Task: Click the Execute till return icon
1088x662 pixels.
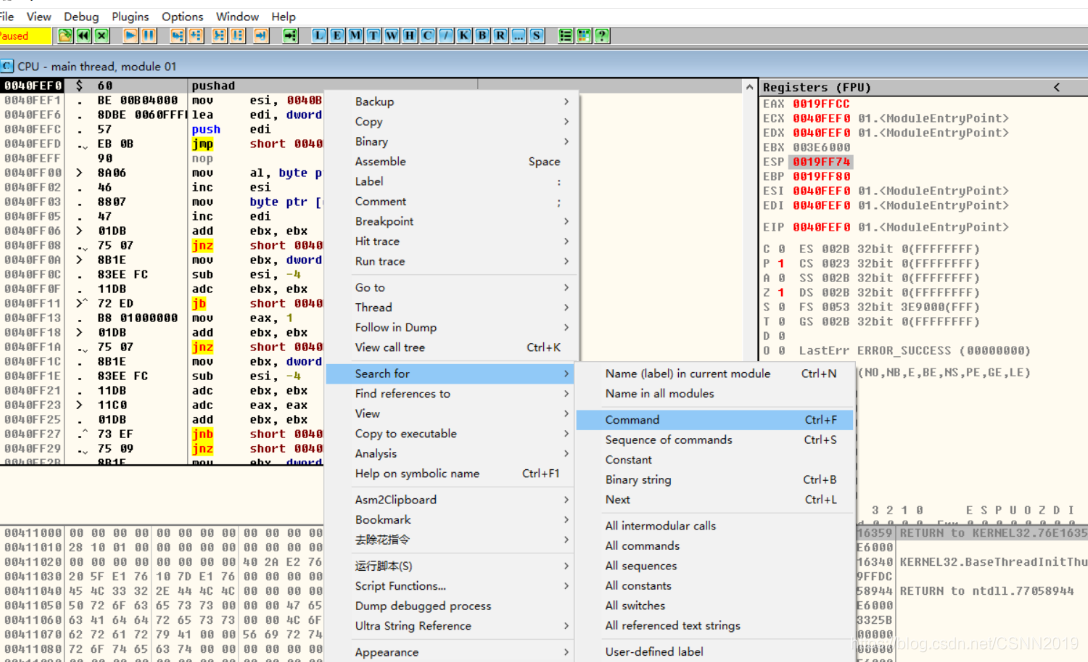Action: pyautogui.click(x=261, y=35)
